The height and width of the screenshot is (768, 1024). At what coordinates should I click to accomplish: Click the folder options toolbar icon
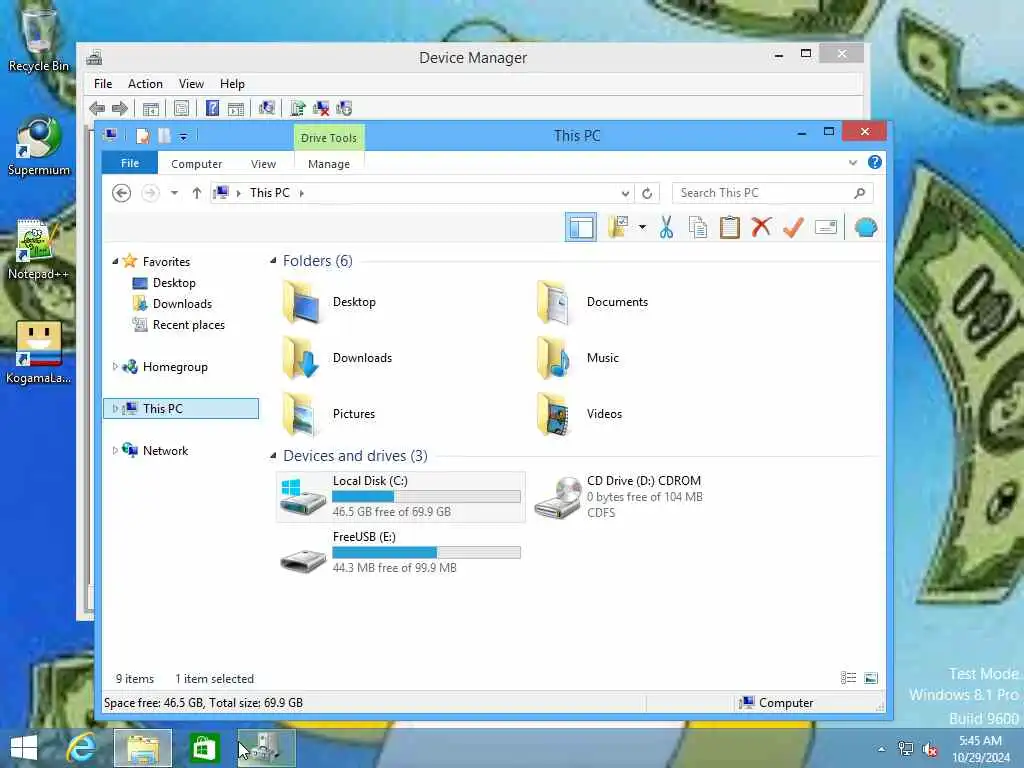pyautogui.click(x=618, y=227)
